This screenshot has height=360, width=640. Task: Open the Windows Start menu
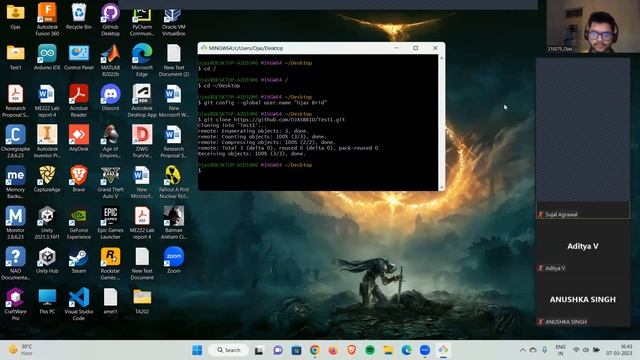click(x=197, y=350)
